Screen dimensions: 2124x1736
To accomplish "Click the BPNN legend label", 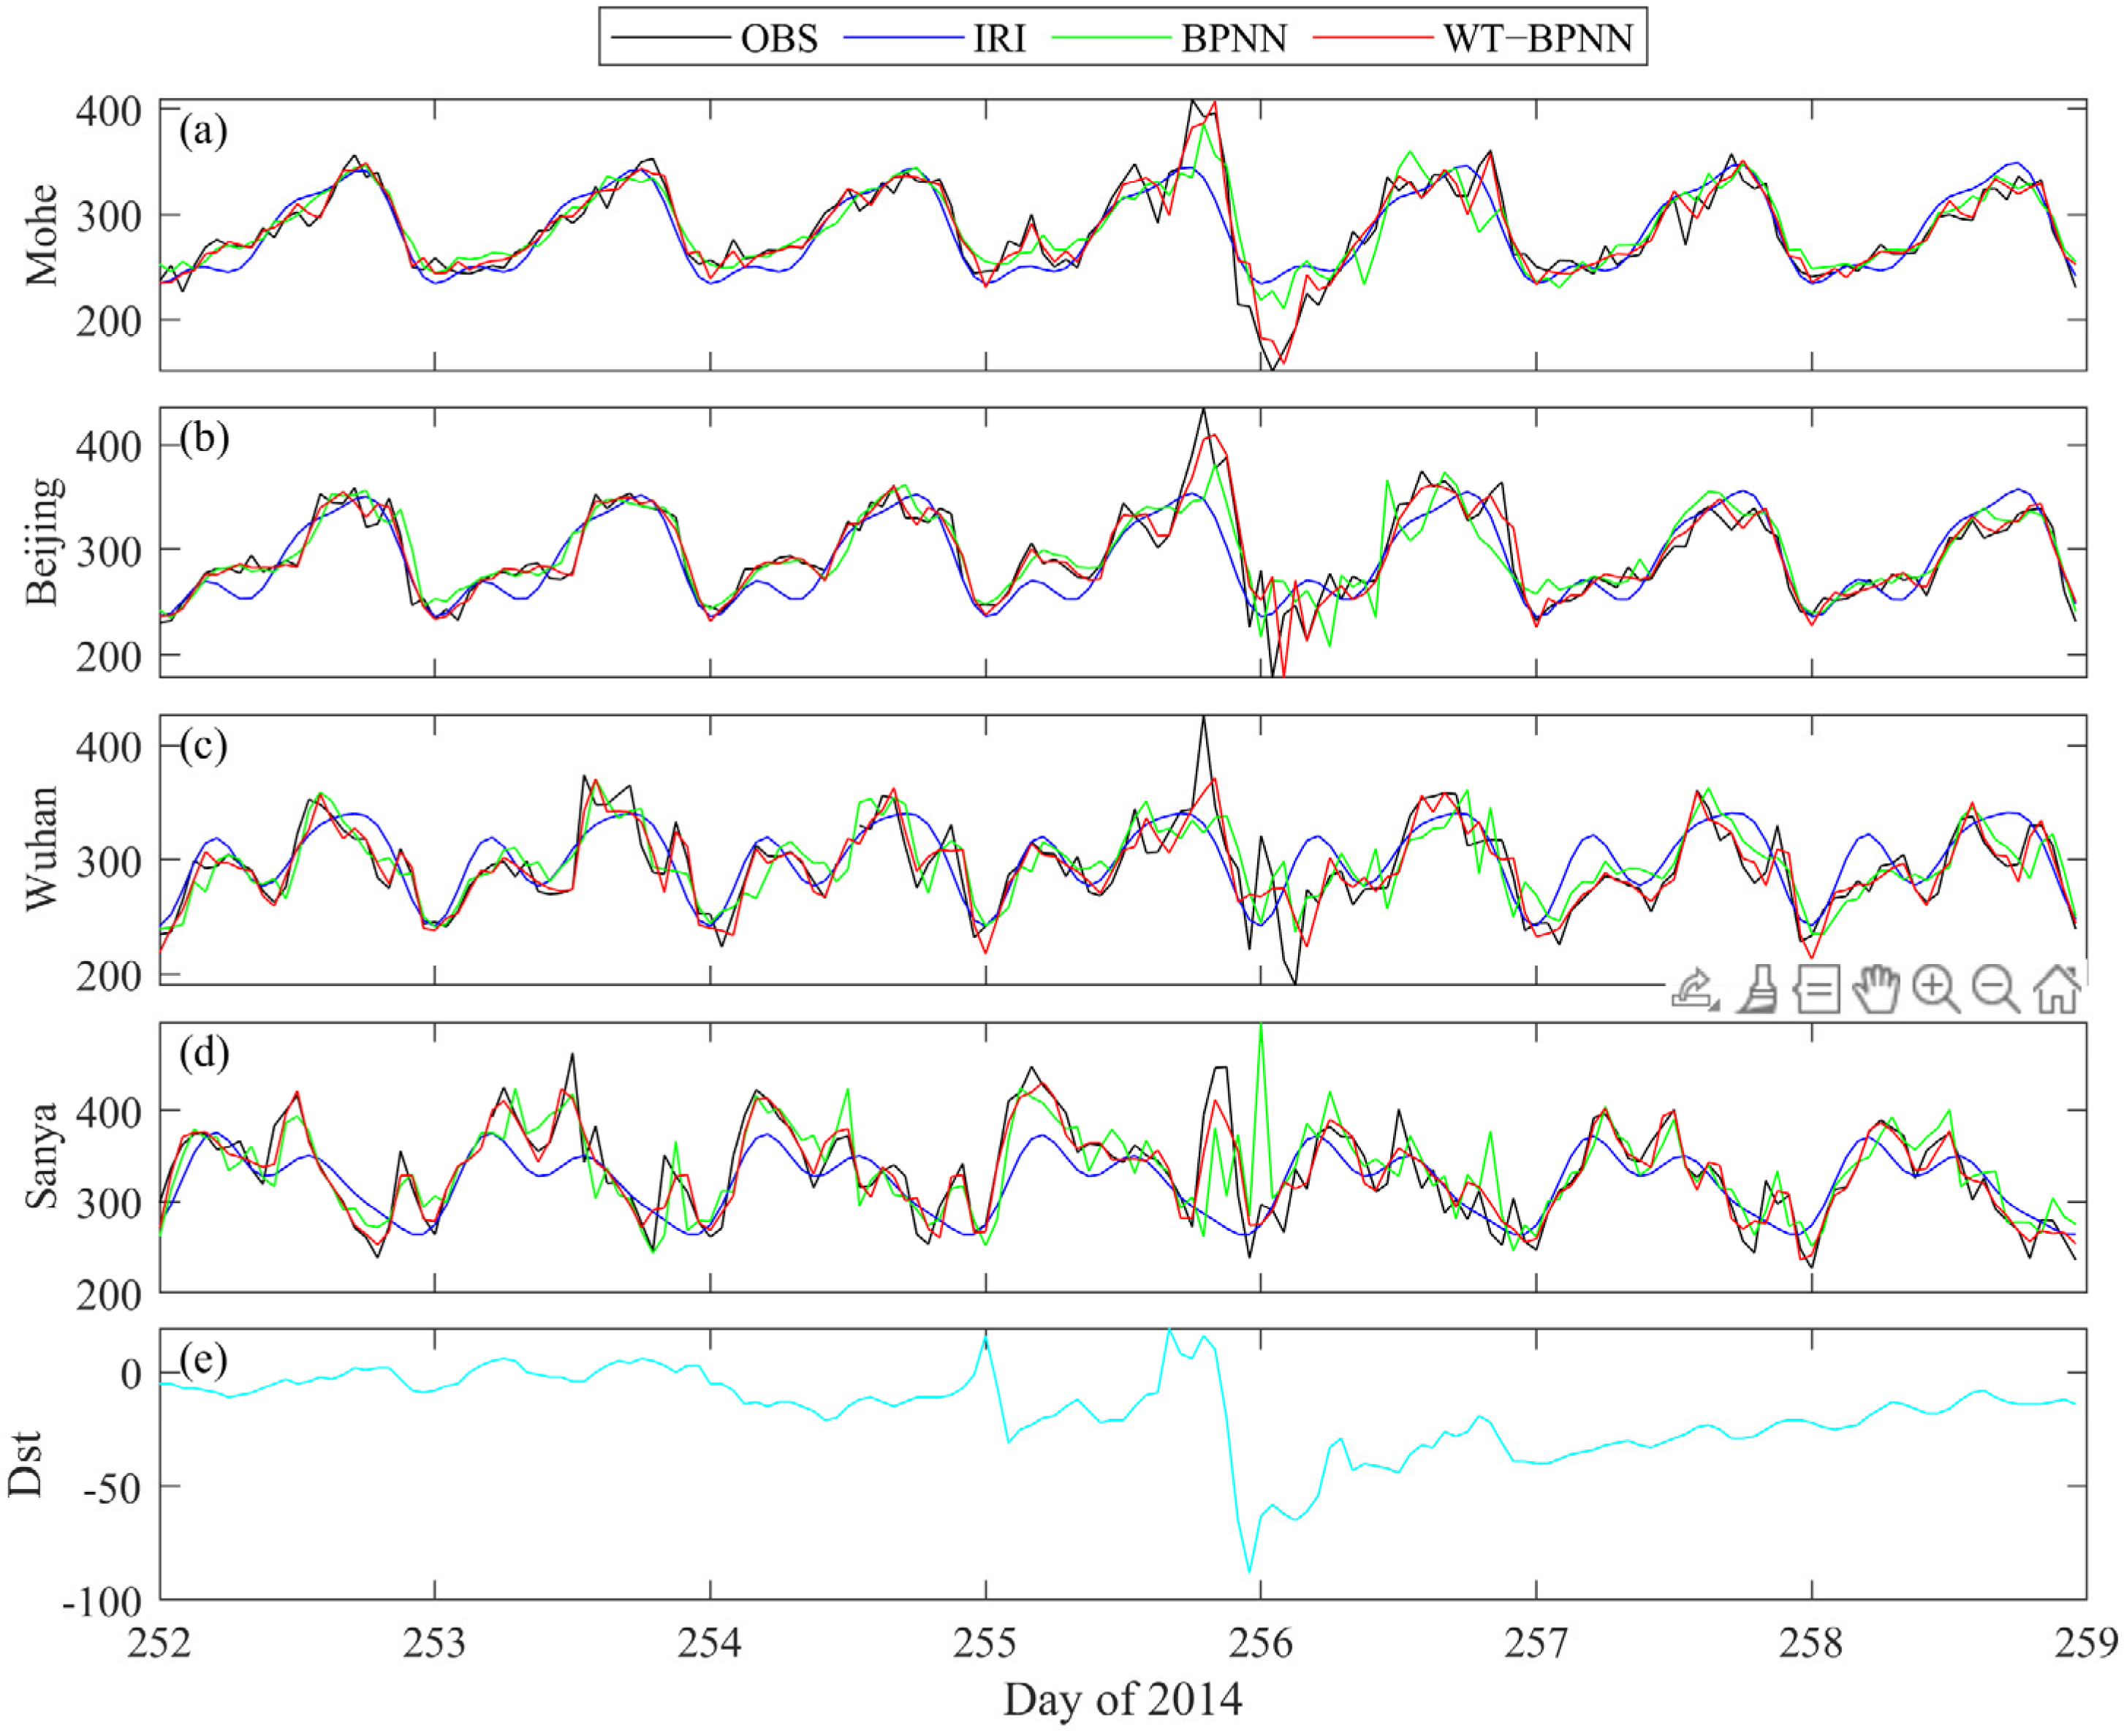I will [1233, 38].
